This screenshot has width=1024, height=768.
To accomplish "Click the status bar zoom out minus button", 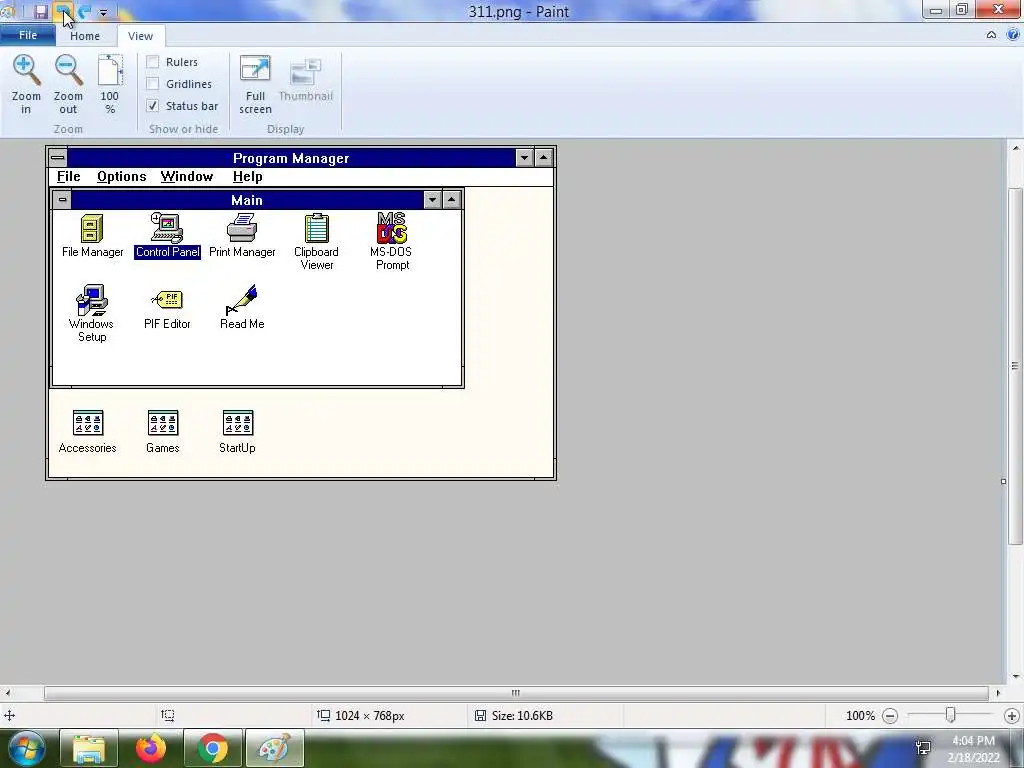I will click(x=889, y=716).
